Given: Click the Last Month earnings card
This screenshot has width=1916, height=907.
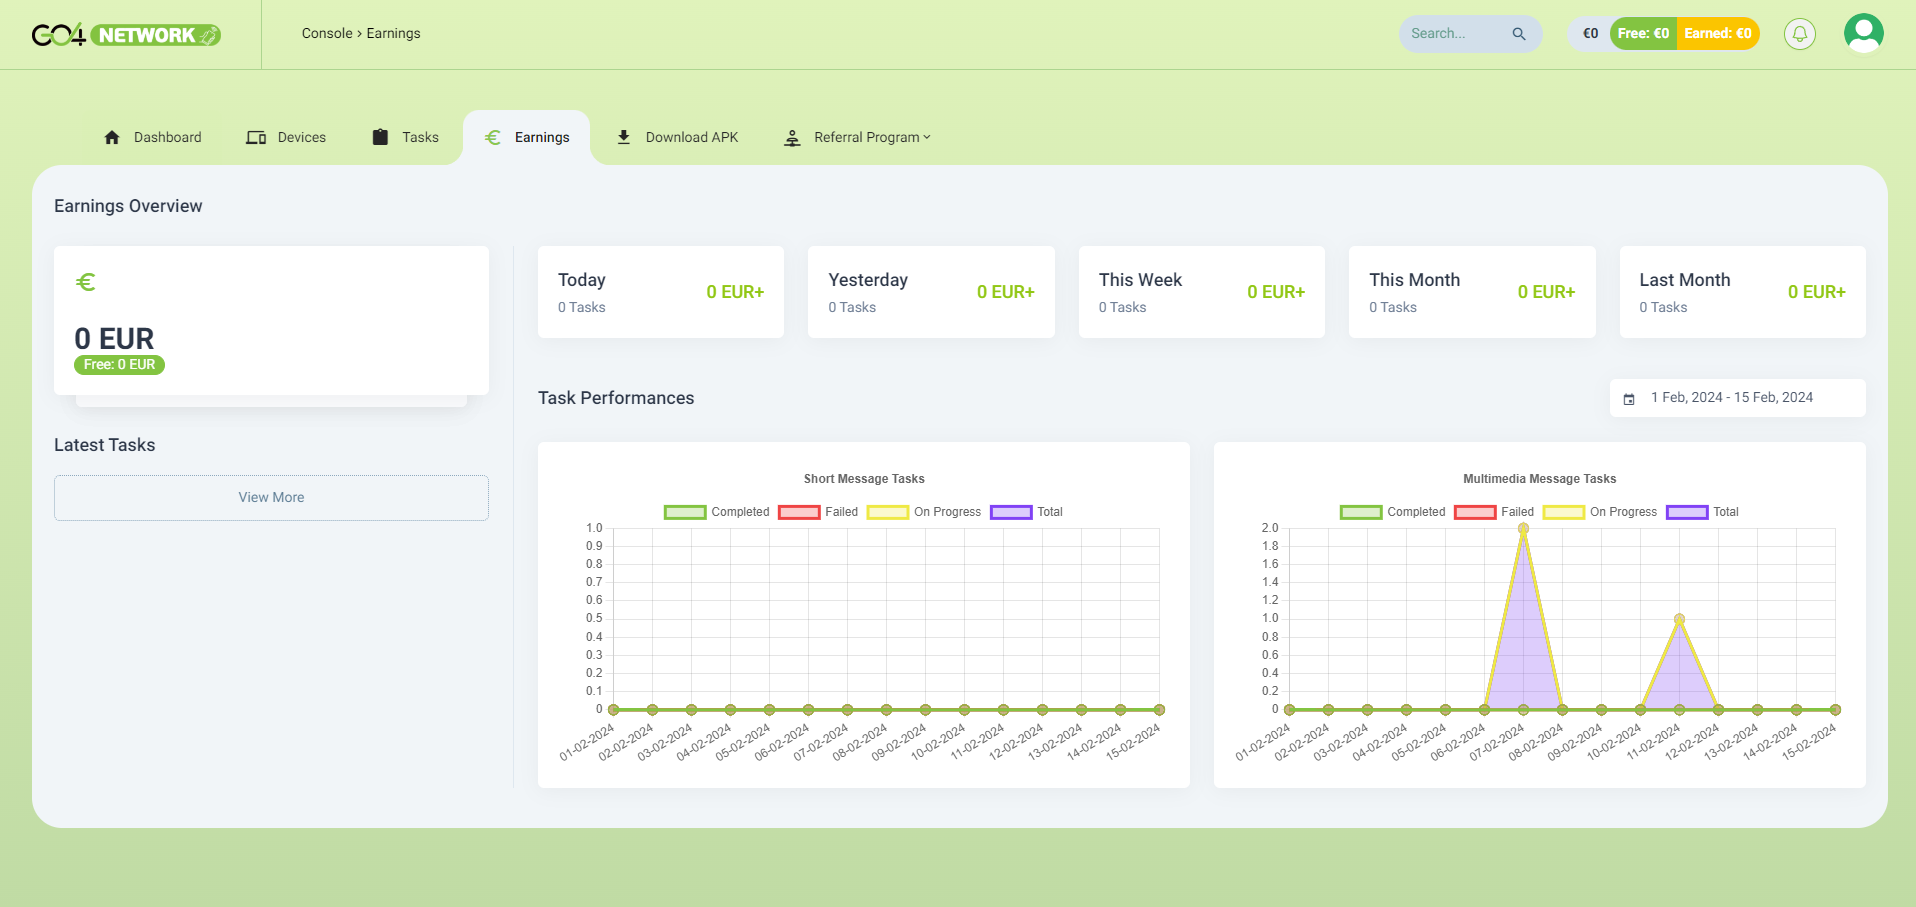Looking at the screenshot, I should [1743, 292].
